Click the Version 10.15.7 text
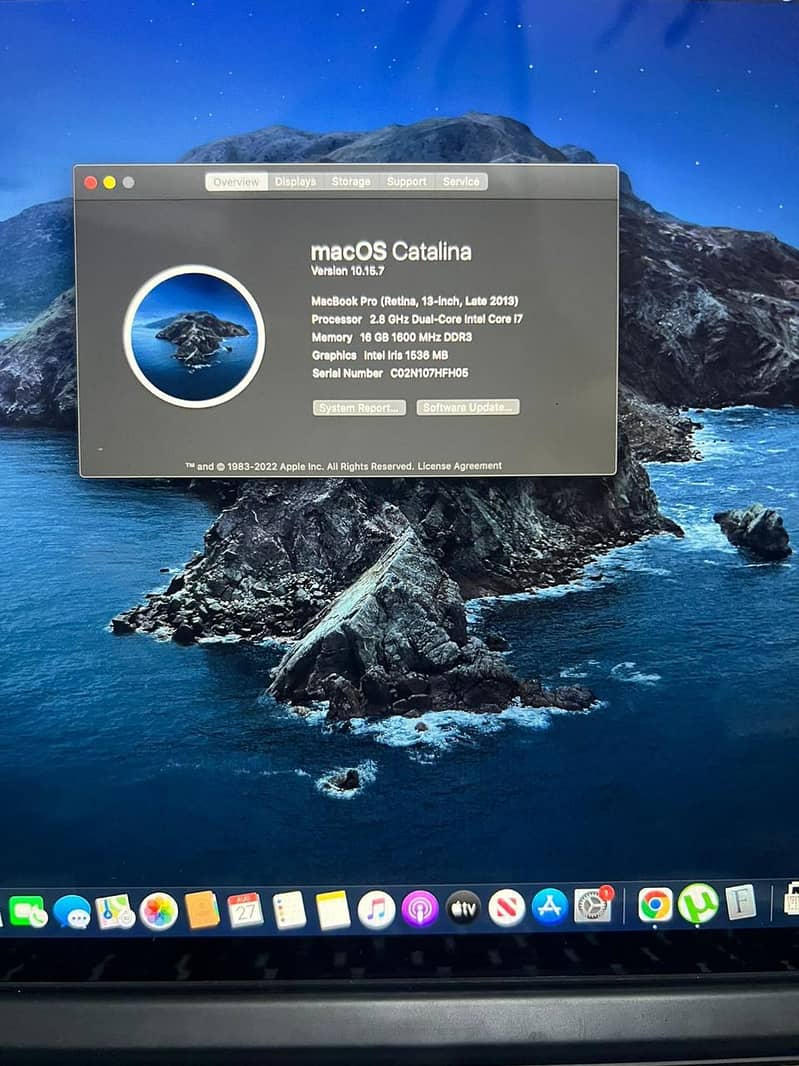Viewport: 799px width, 1066px height. [x=347, y=271]
